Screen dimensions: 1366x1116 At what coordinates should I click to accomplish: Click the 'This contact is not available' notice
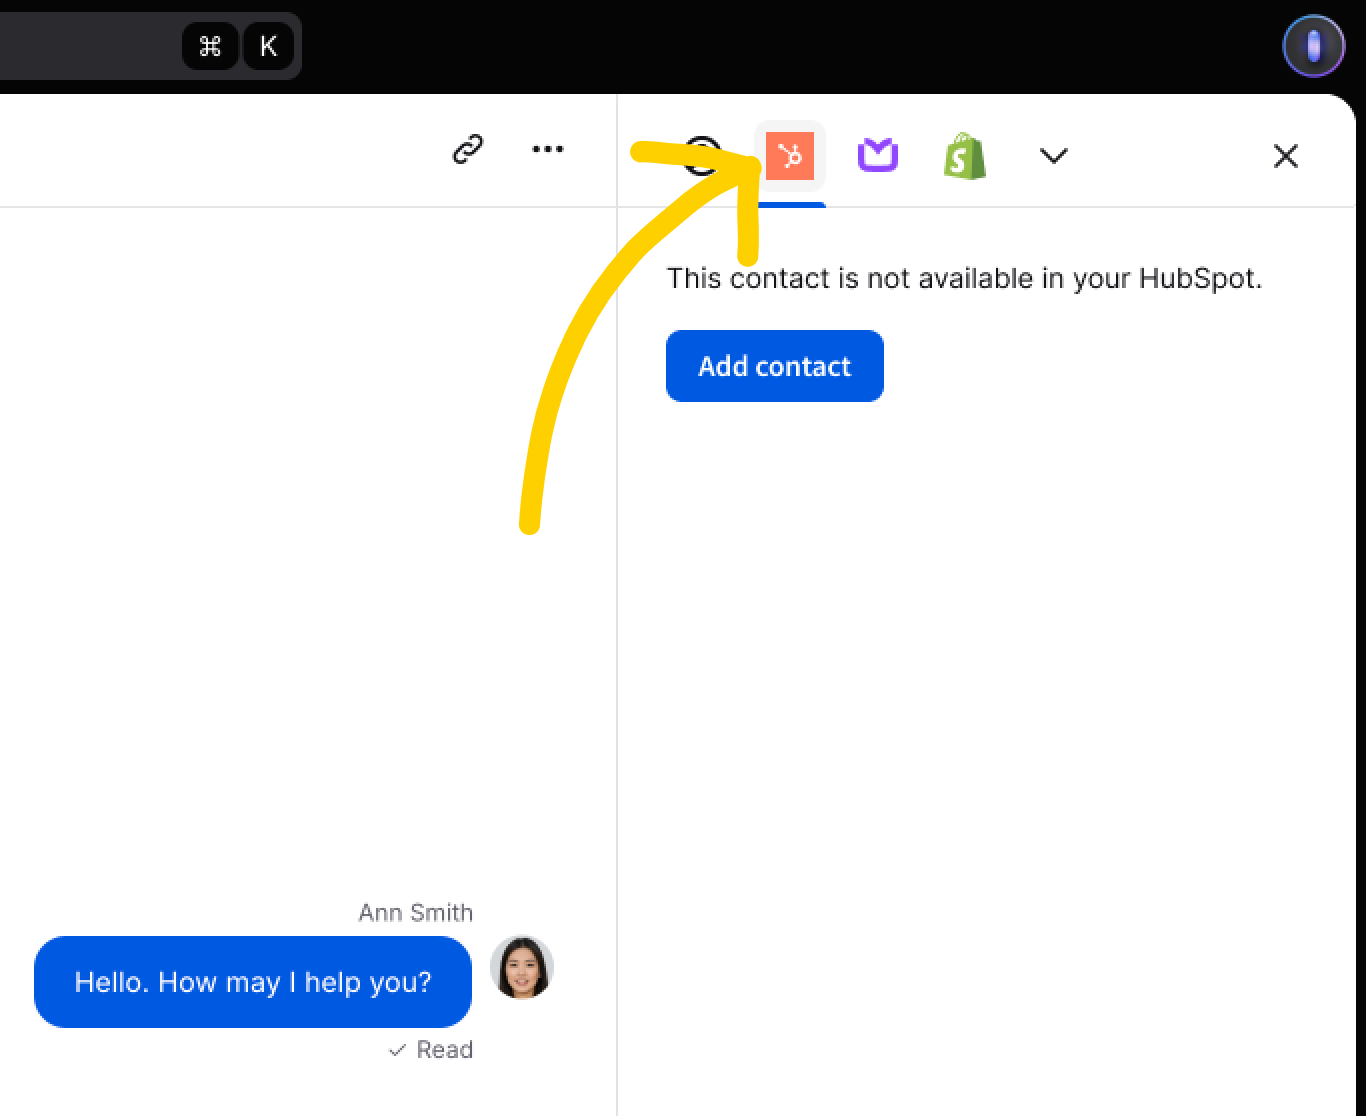[965, 278]
